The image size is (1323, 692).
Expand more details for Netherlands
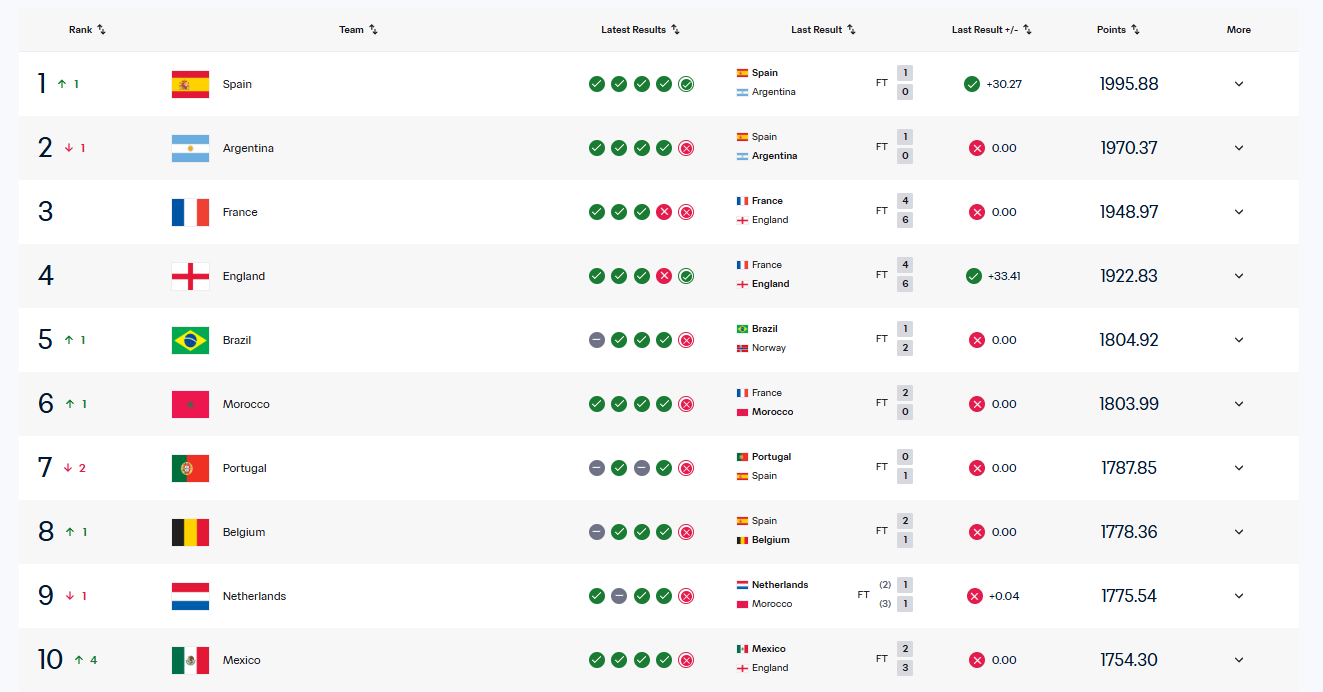[1239, 596]
